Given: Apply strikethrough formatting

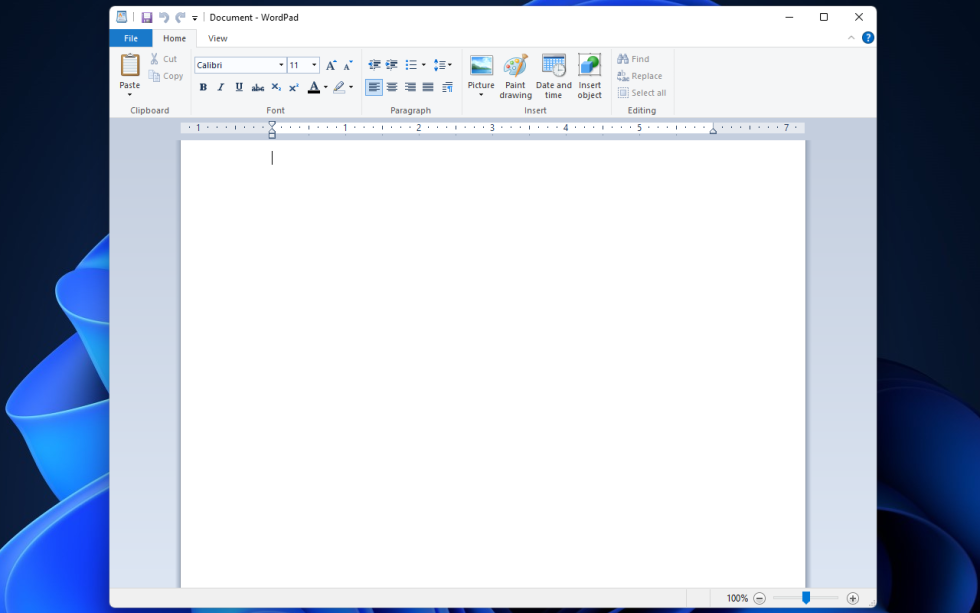Looking at the screenshot, I should (x=257, y=87).
